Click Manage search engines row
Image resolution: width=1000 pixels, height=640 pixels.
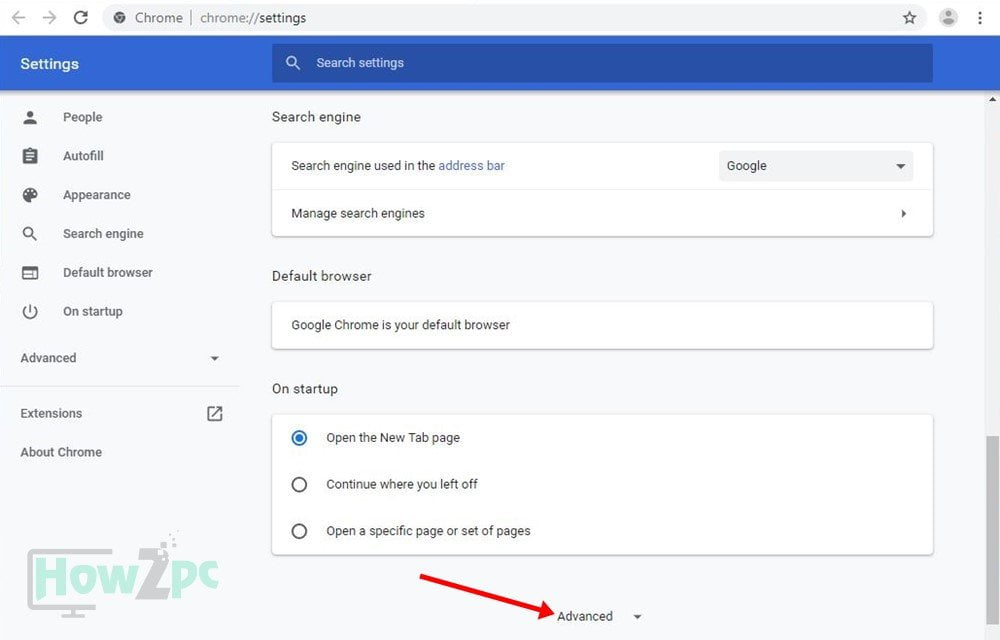point(602,214)
